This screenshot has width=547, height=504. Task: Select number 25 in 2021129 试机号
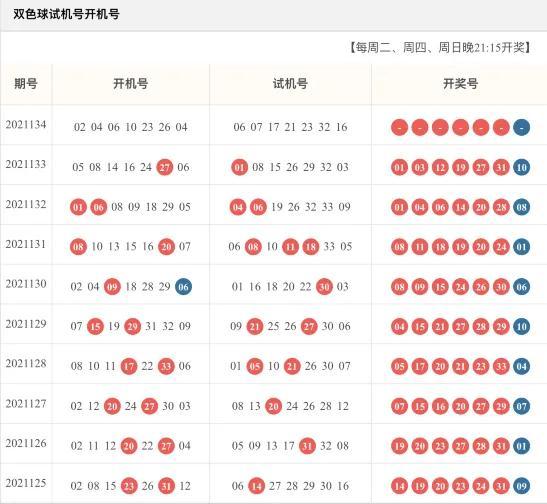click(x=273, y=326)
